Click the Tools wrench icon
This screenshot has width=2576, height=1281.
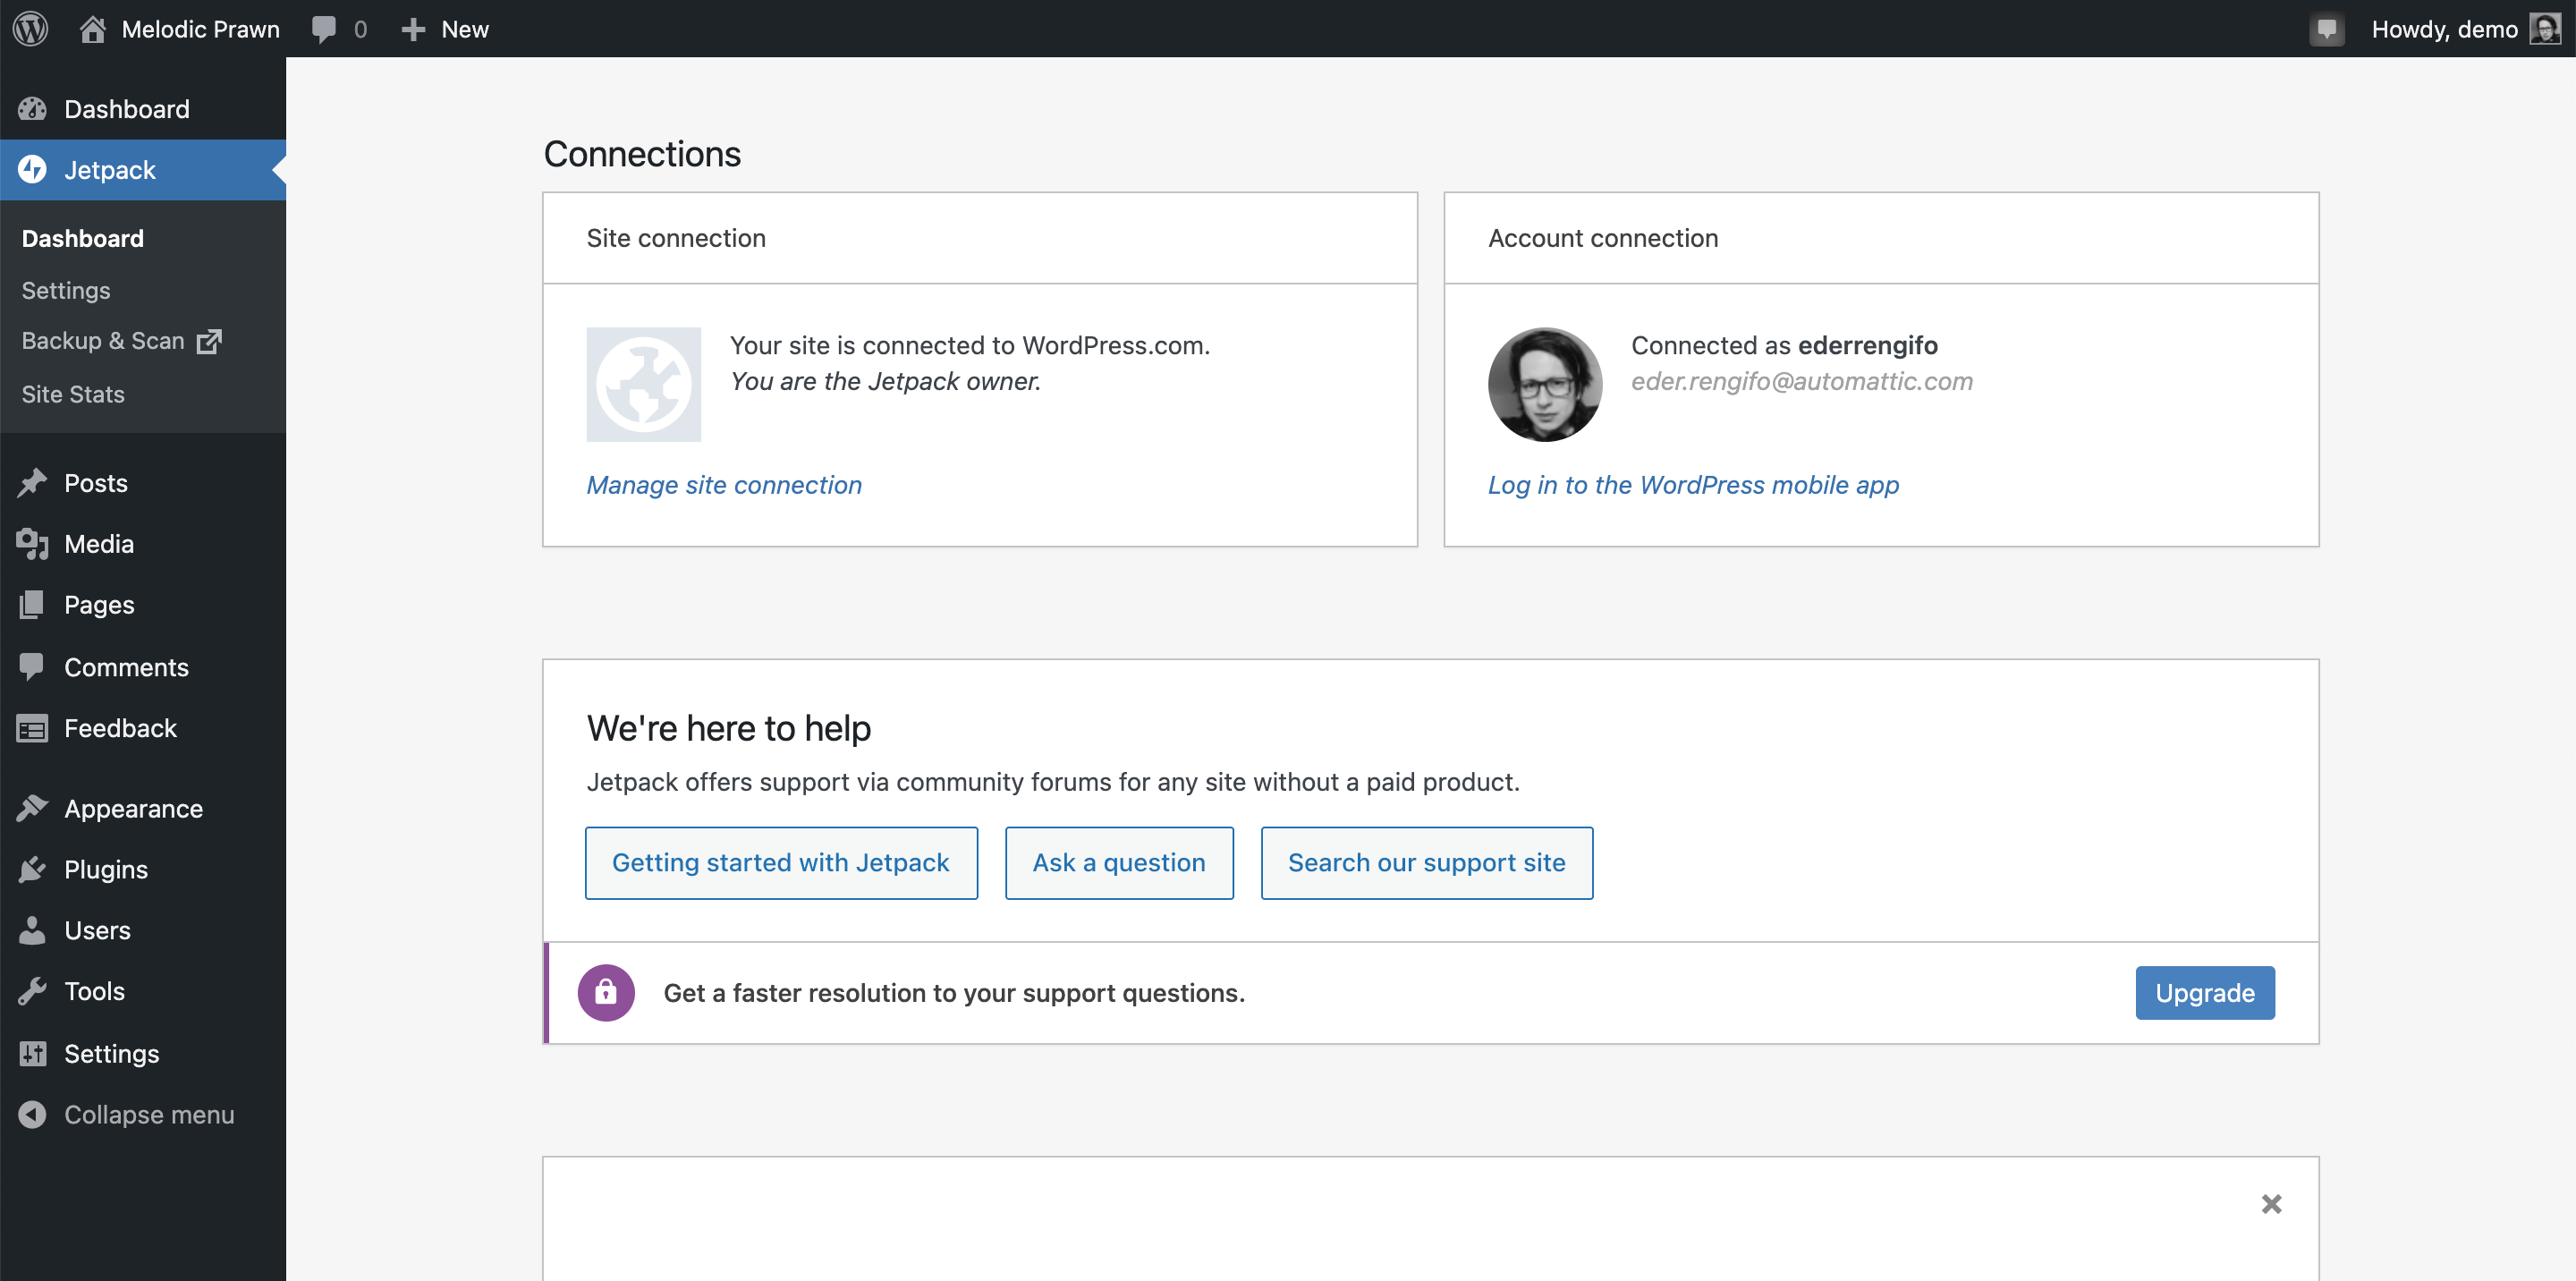click(31, 990)
